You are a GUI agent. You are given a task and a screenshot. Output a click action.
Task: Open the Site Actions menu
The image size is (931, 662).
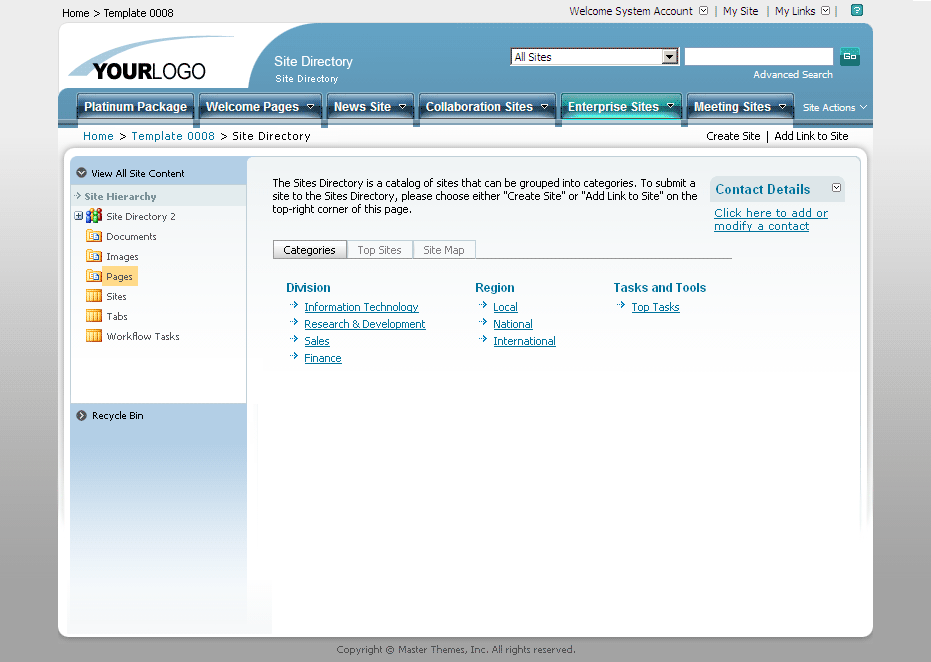[833, 107]
